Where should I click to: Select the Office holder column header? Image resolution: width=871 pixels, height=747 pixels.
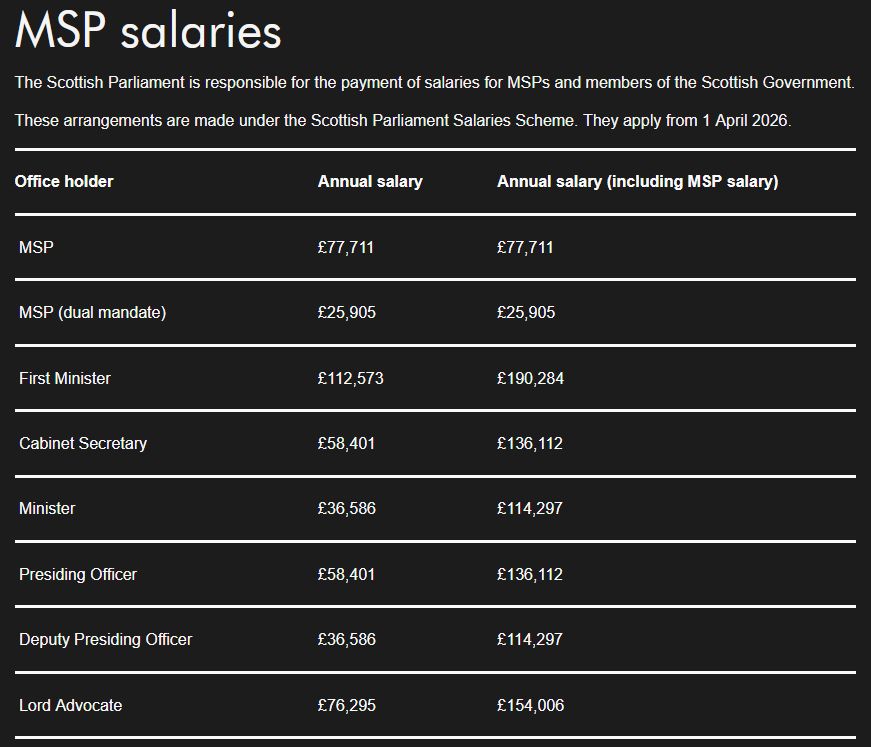coord(64,182)
